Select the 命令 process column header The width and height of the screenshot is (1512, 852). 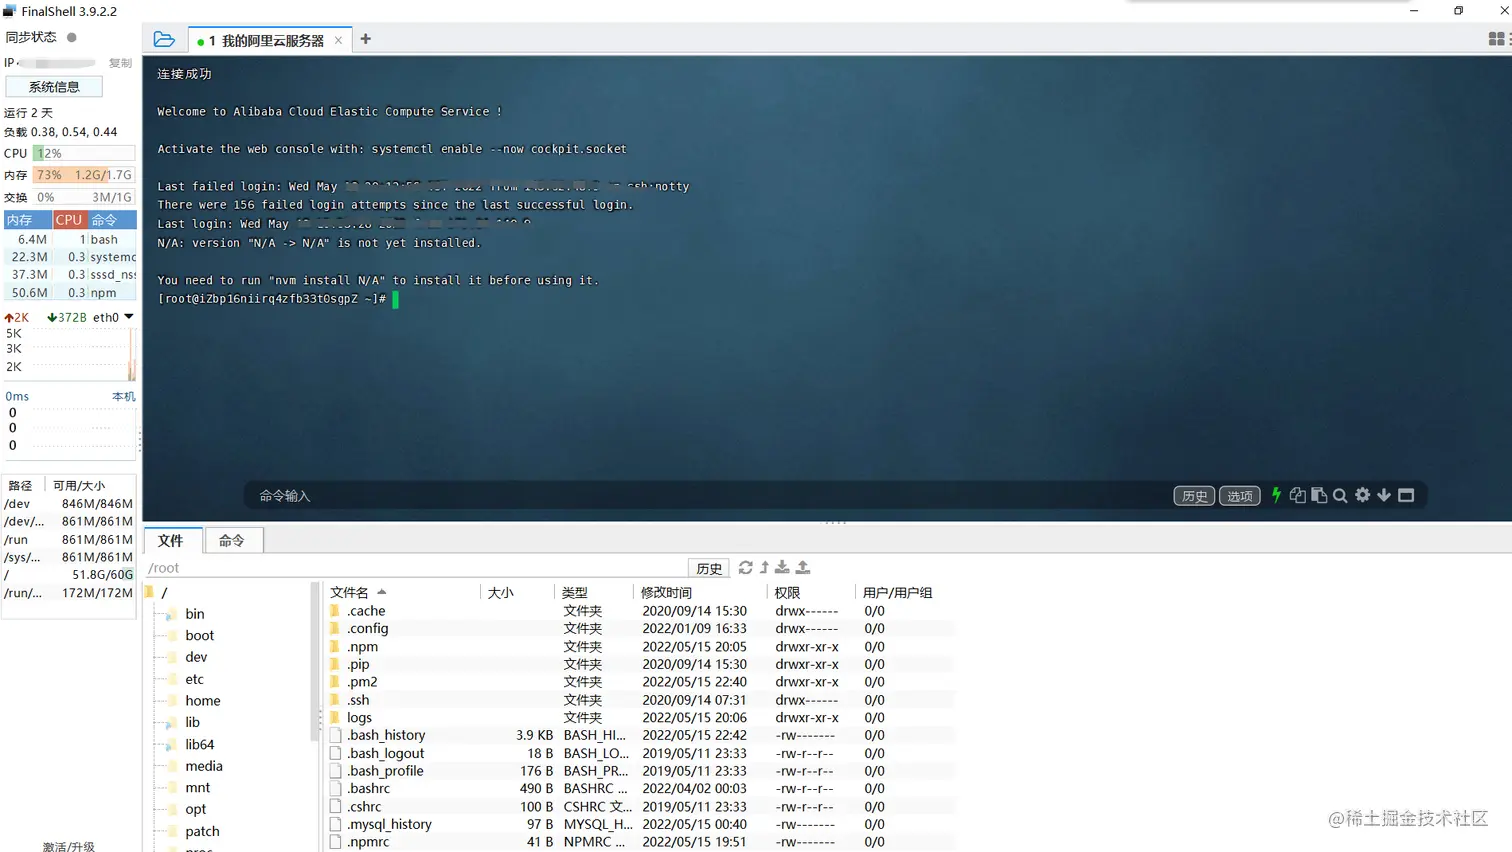coord(112,220)
